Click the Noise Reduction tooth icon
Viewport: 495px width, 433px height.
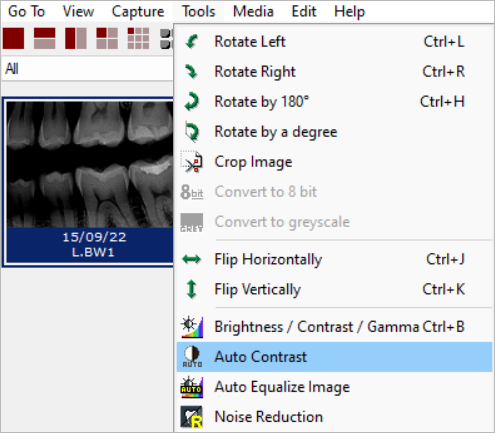[192, 417]
